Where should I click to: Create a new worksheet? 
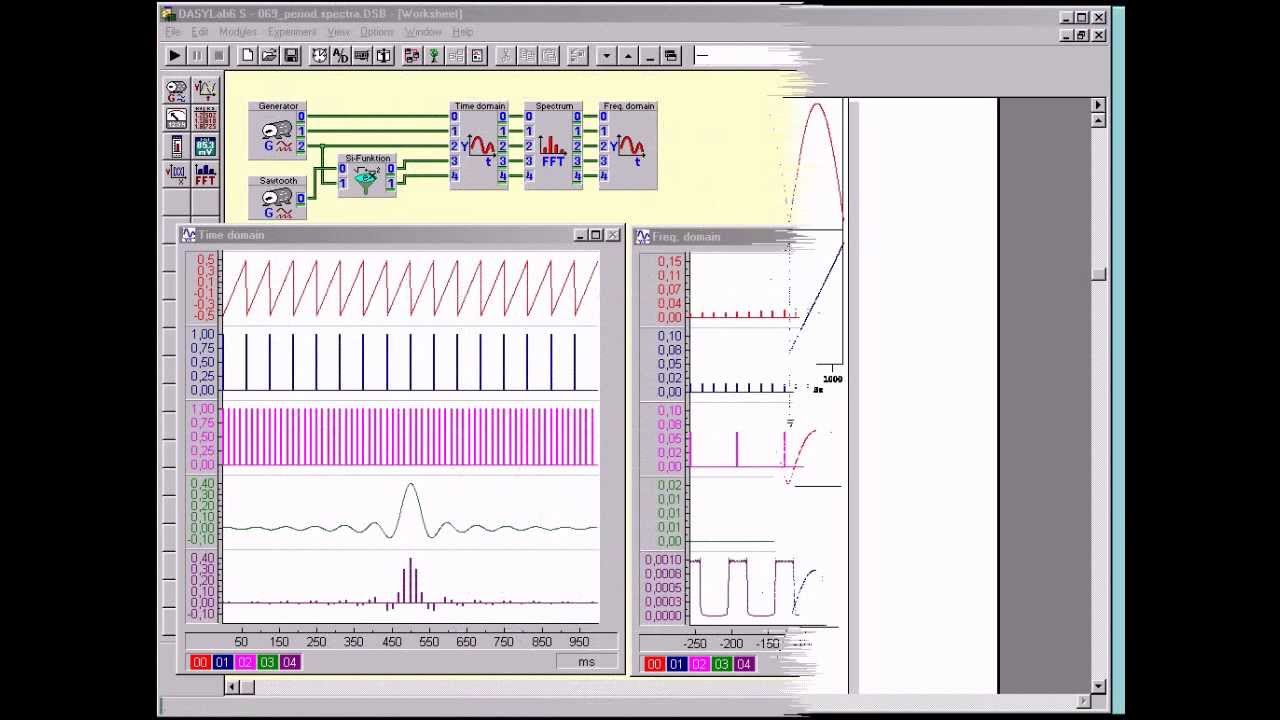(x=248, y=56)
